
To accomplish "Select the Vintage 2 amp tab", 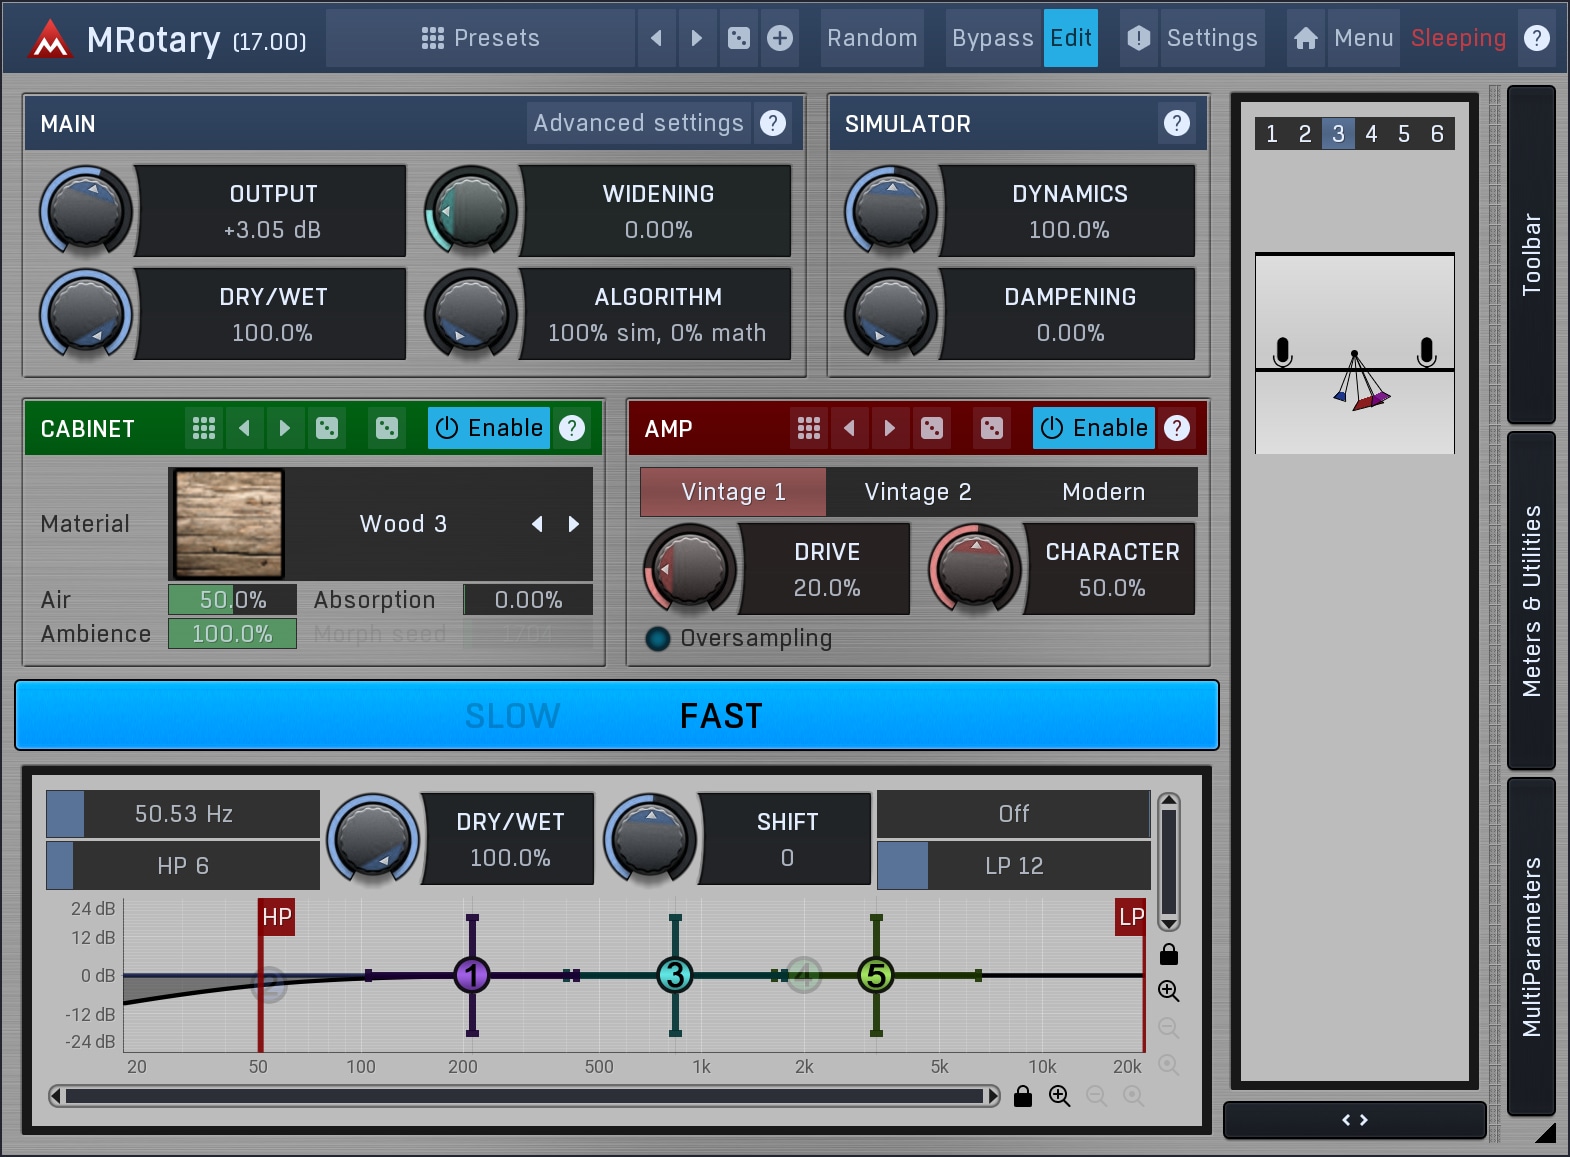I will pyautogui.click(x=917, y=492).
